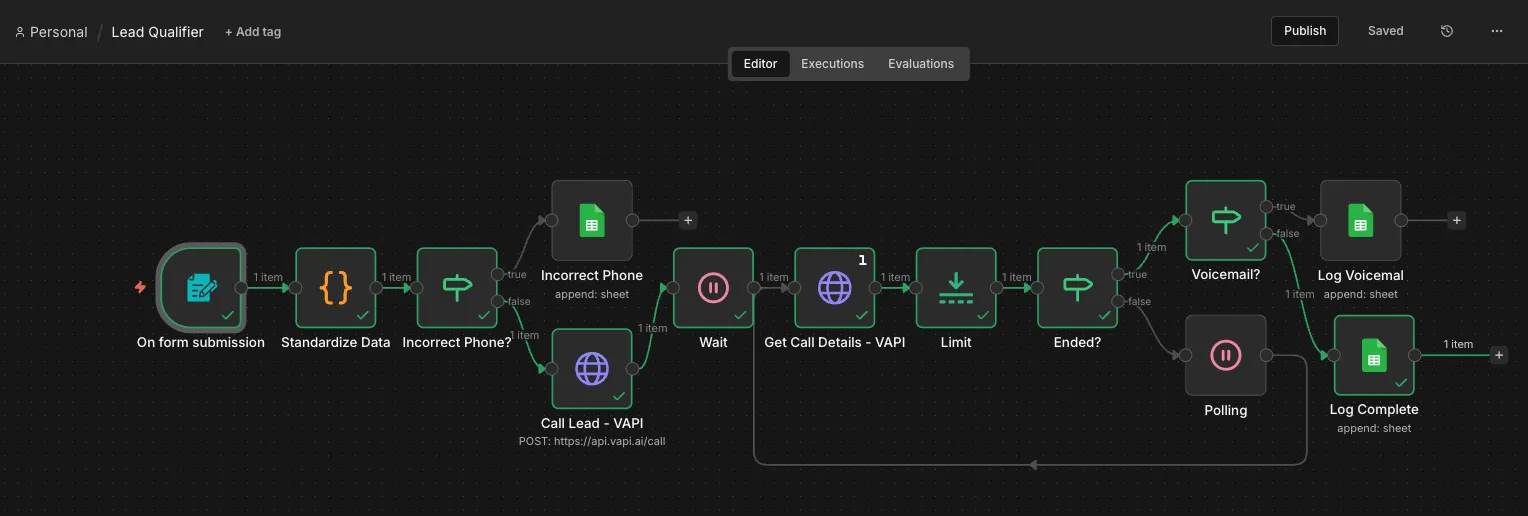1528x516 pixels.
Task: Select the Ended? IF node
Action: click(x=1078, y=288)
